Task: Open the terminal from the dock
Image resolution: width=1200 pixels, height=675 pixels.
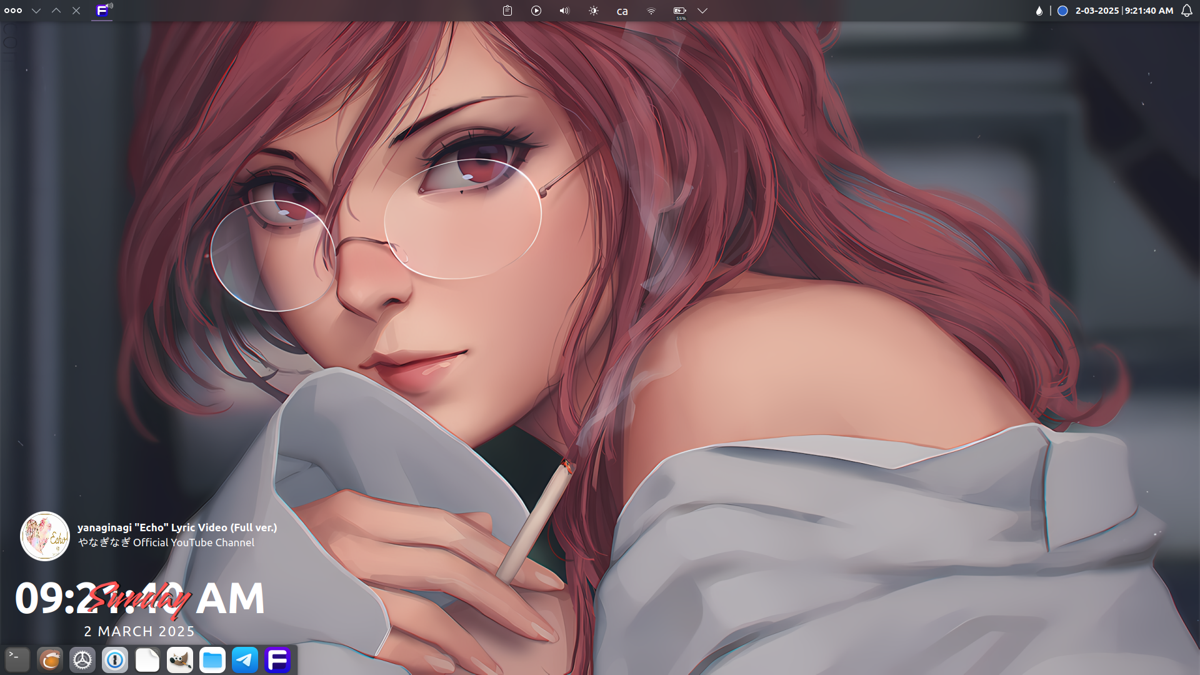Action: pyautogui.click(x=17, y=659)
